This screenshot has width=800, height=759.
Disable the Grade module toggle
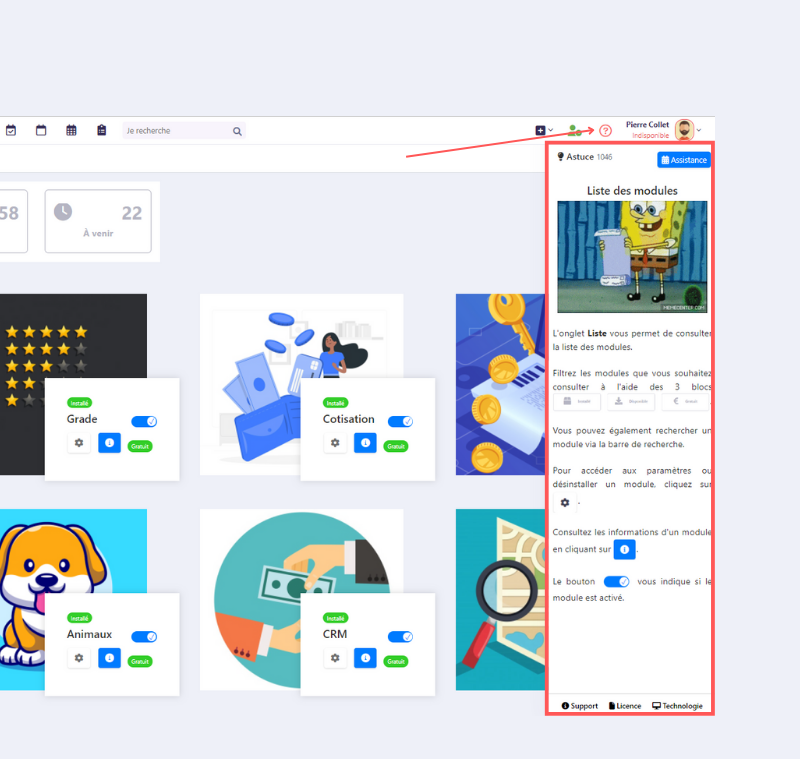click(144, 421)
